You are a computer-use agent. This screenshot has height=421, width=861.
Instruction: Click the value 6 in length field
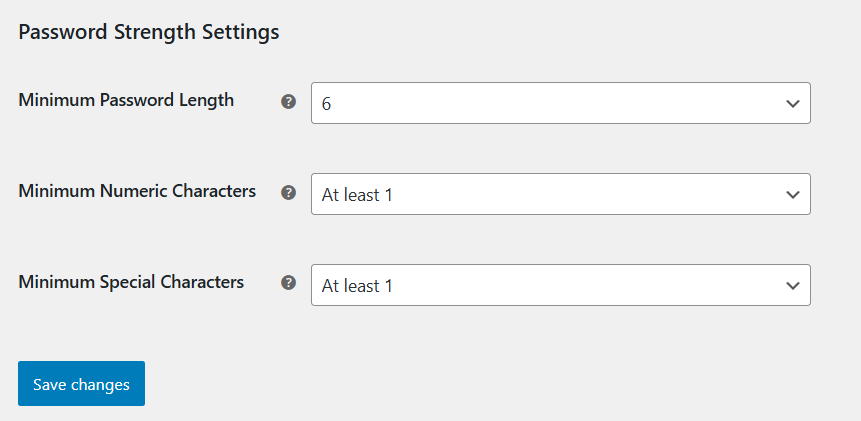(x=327, y=104)
